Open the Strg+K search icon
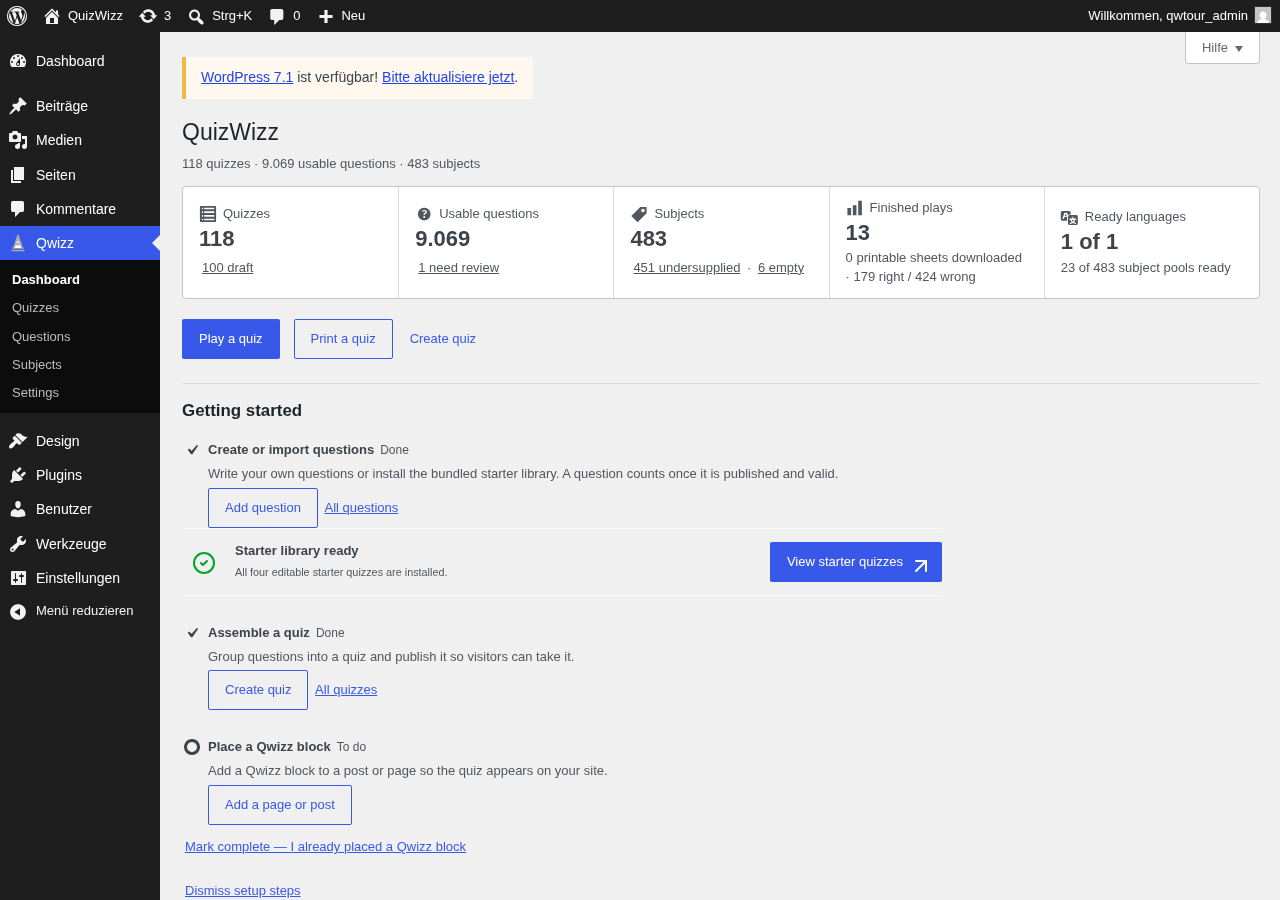 (x=196, y=16)
